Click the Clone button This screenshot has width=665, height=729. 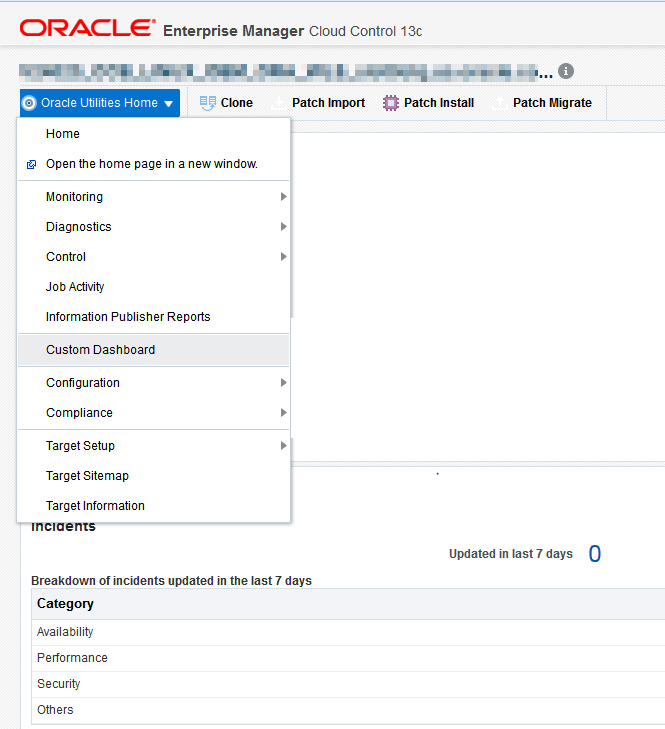pyautogui.click(x=226, y=103)
